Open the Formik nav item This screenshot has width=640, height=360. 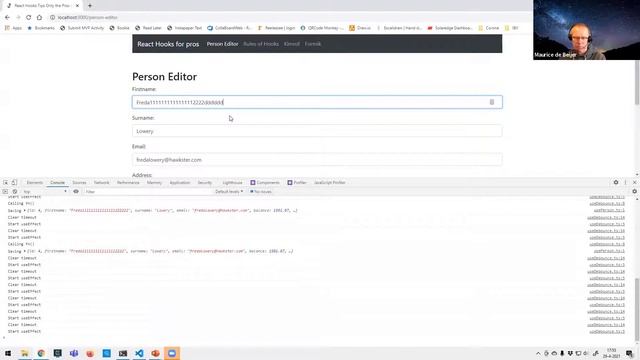pos(313,44)
